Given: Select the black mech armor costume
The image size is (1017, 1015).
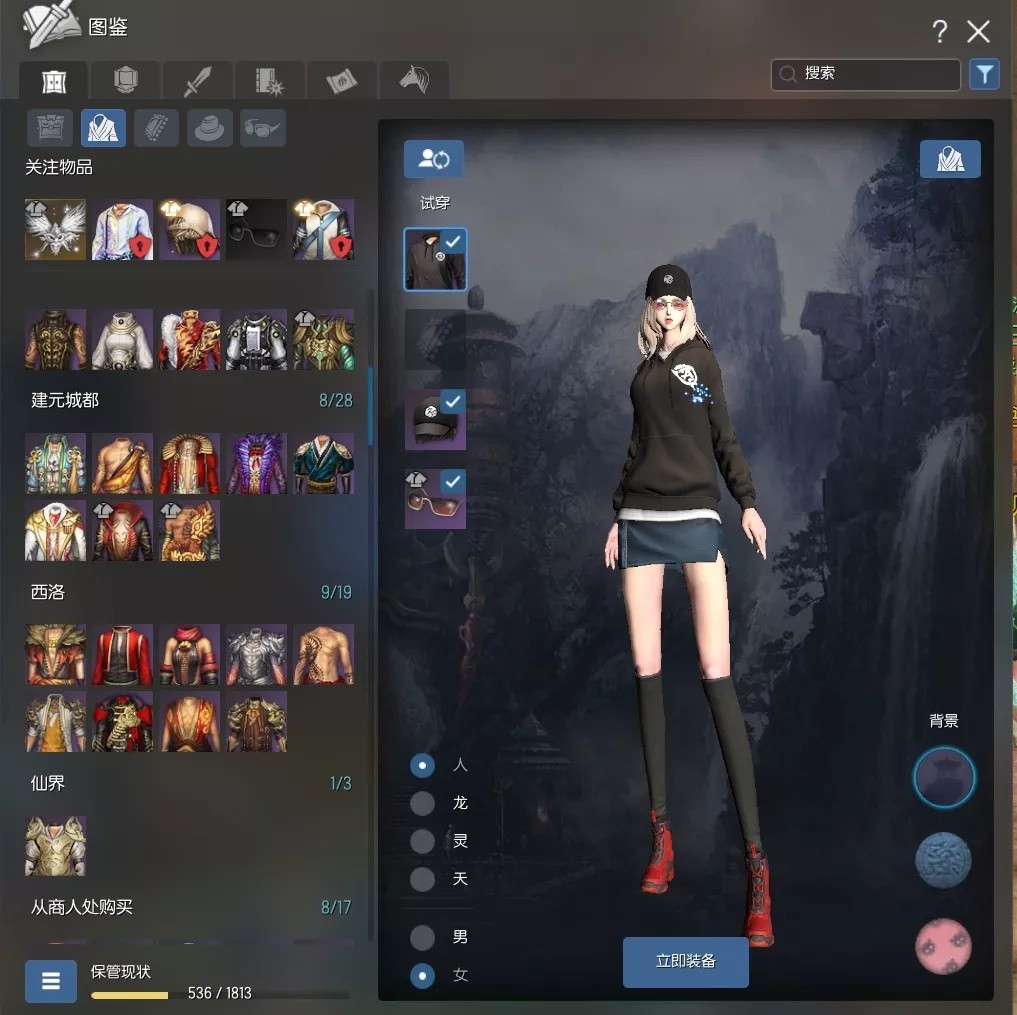Looking at the screenshot, I should 256,340.
